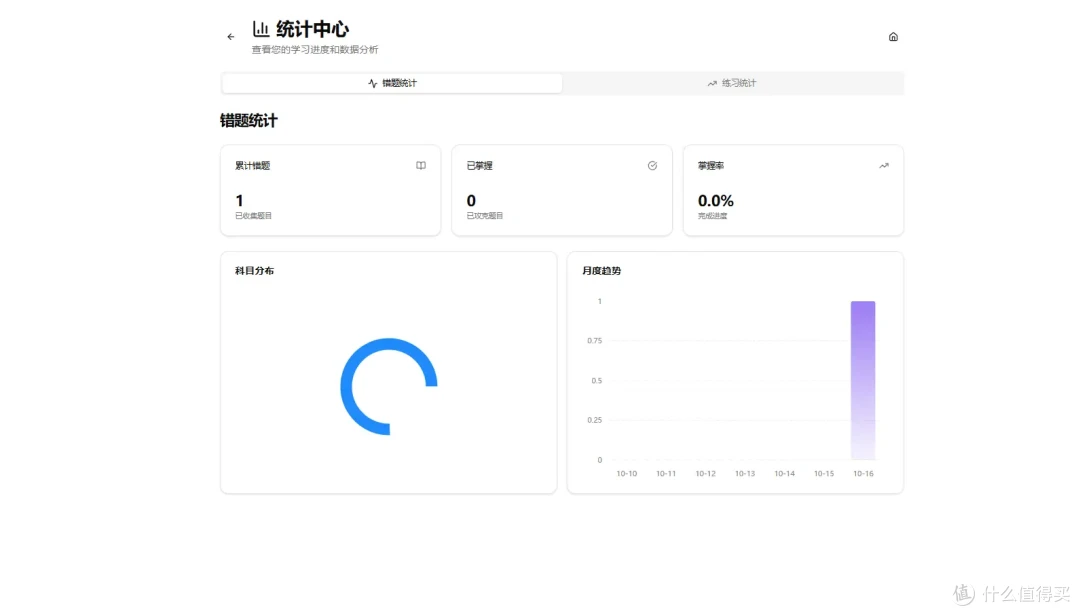This screenshot has width=1080, height=616.
Task: Click the 10-10 axis label
Action: tap(627, 474)
